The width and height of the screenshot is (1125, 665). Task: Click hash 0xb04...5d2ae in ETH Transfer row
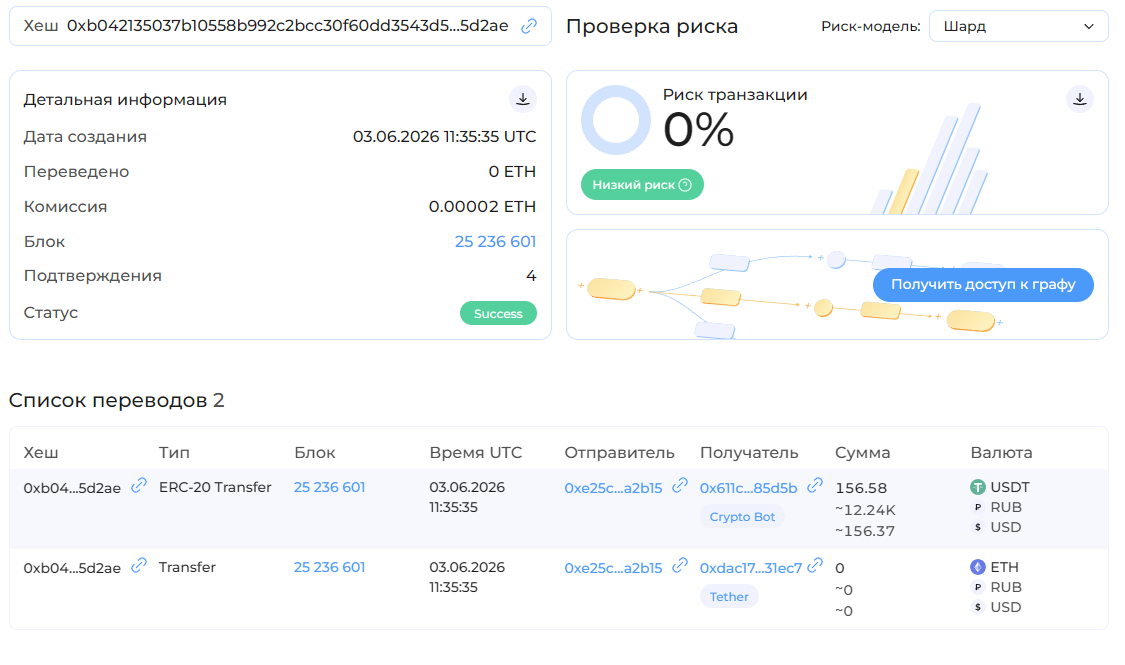click(x=72, y=568)
